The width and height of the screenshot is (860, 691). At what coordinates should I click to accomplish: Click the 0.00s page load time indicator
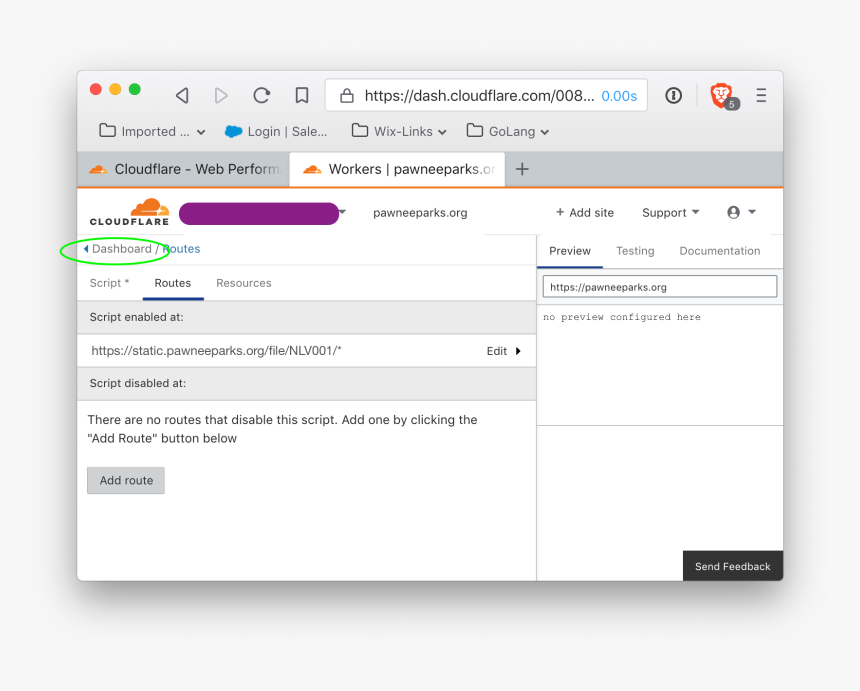[619, 96]
